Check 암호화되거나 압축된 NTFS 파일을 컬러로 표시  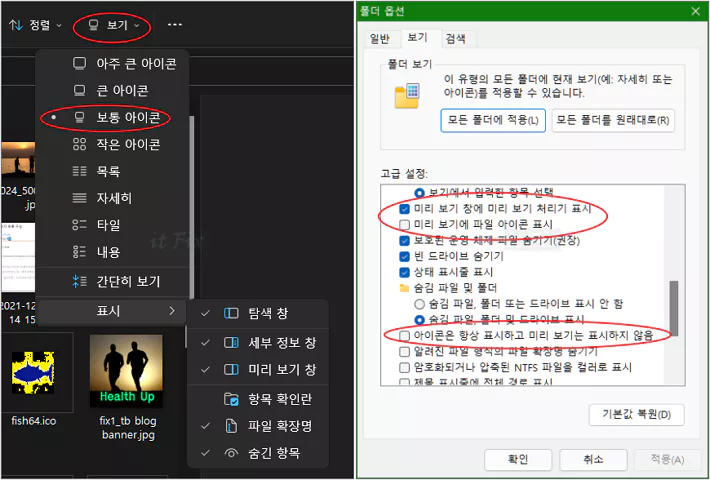pos(405,367)
